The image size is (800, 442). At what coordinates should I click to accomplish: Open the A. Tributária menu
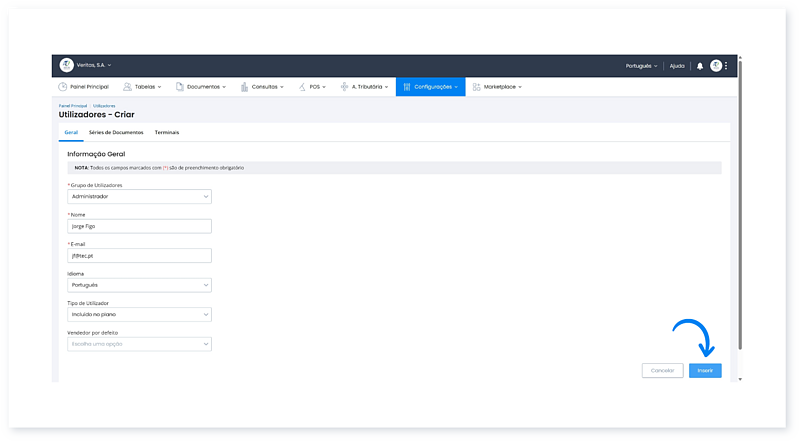point(364,87)
